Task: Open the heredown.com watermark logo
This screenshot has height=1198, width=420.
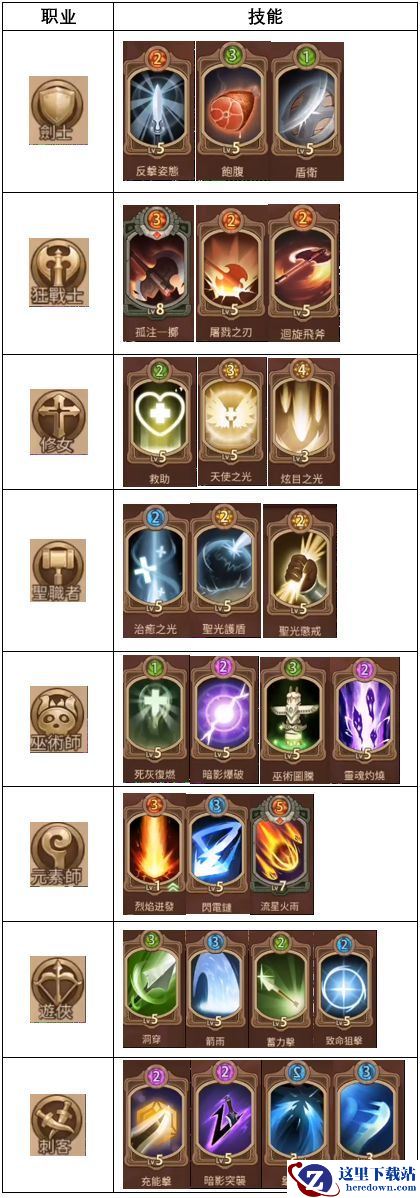Action: [352, 1179]
